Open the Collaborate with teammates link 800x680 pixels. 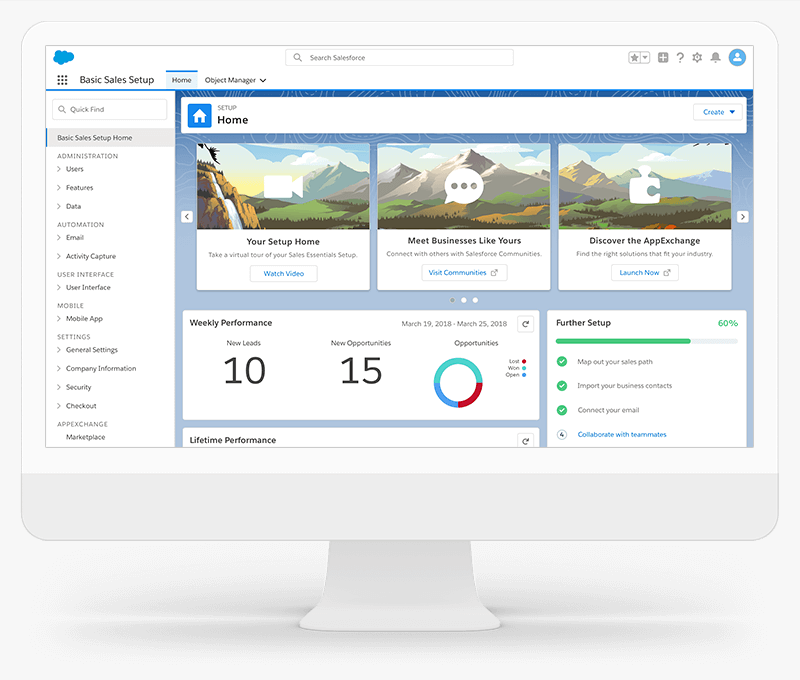click(622, 435)
